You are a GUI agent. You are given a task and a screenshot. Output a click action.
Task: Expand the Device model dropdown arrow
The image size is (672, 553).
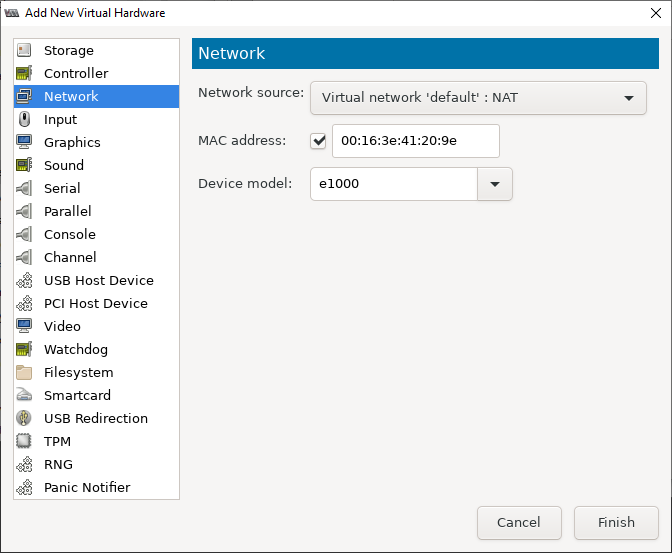click(x=495, y=184)
